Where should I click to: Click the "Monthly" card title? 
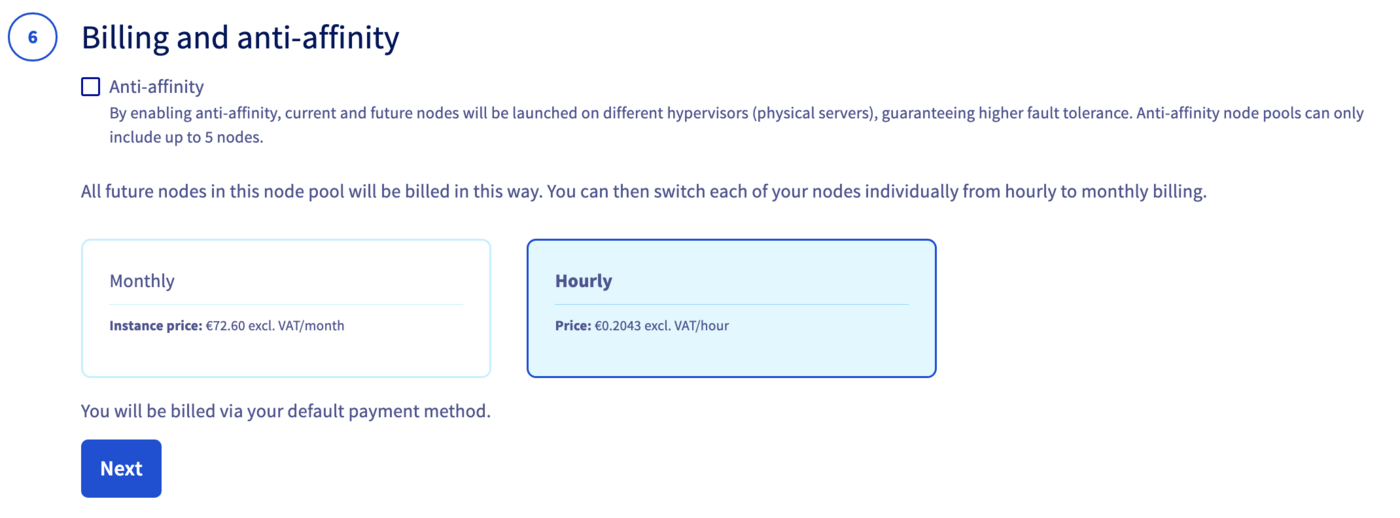point(142,281)
